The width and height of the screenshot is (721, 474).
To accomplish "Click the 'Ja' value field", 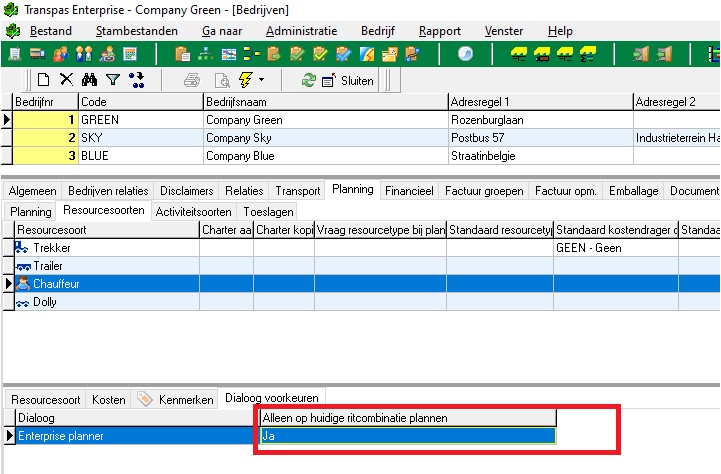I will point(406,436).
